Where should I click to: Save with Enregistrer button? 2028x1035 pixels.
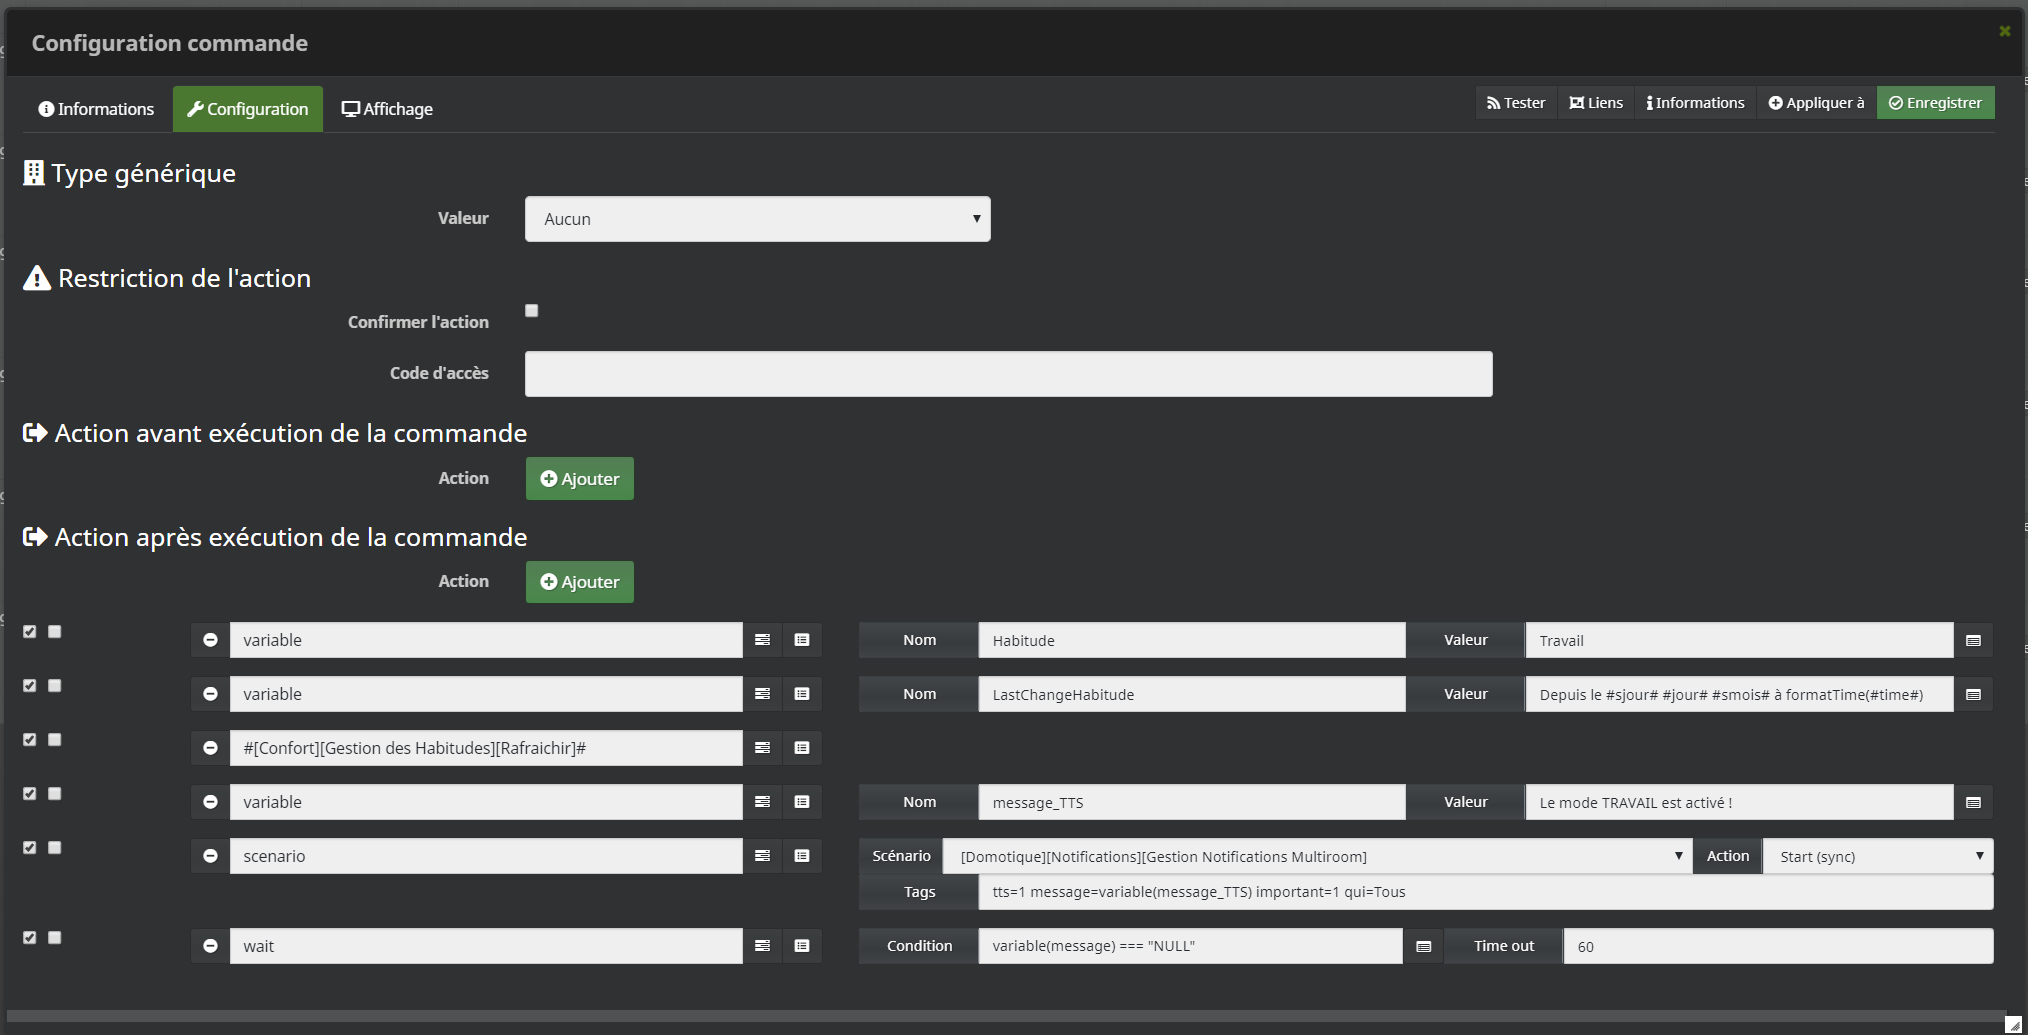tap(1935, 103)
